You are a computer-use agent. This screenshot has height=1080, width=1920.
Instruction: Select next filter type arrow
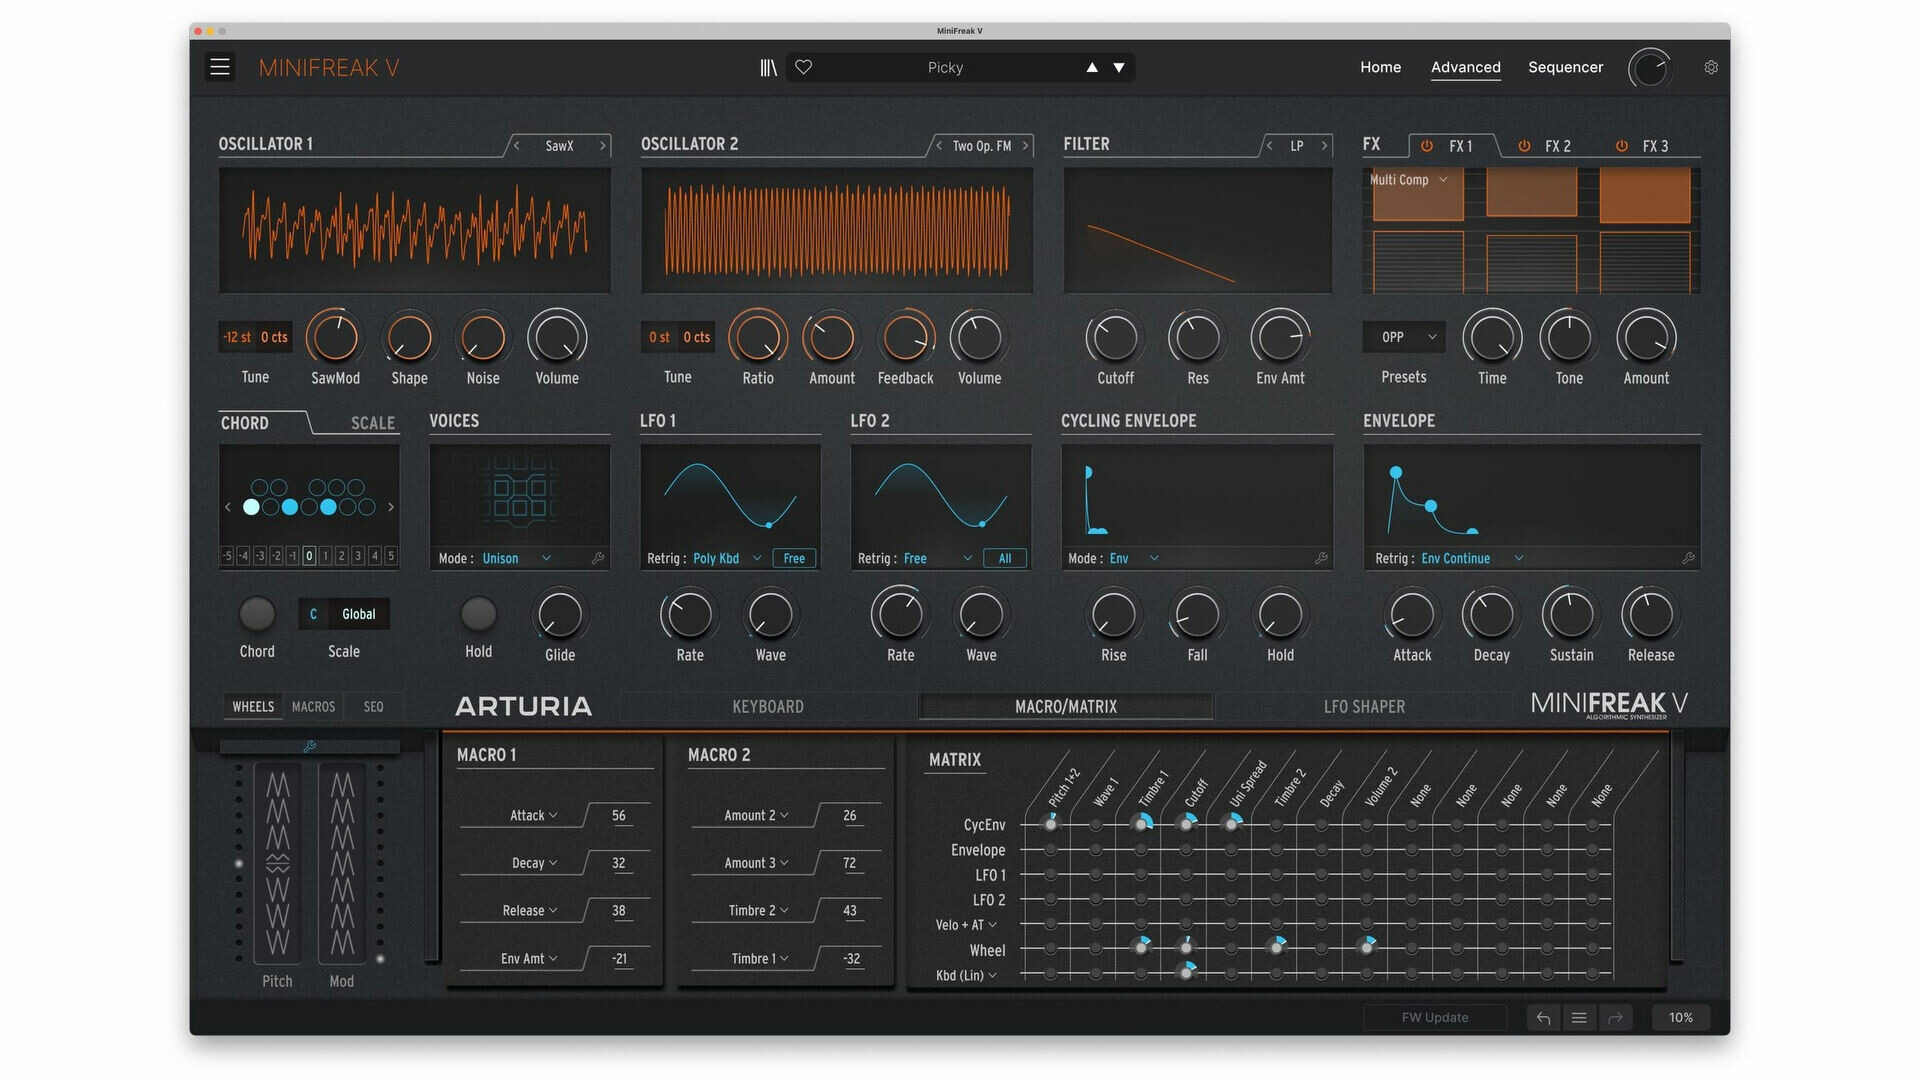point(1325,146)
